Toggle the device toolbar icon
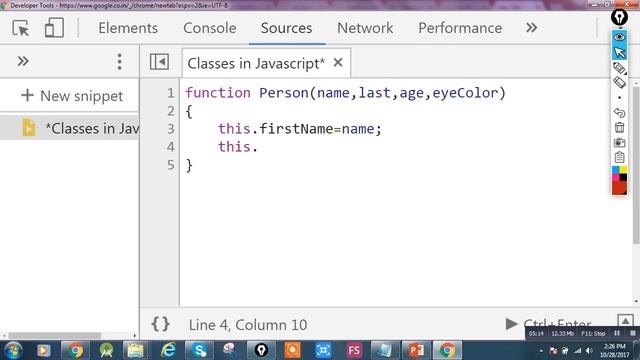Image resolution: width=640 pixels, height=360 pixels. (x=54, y=28)
